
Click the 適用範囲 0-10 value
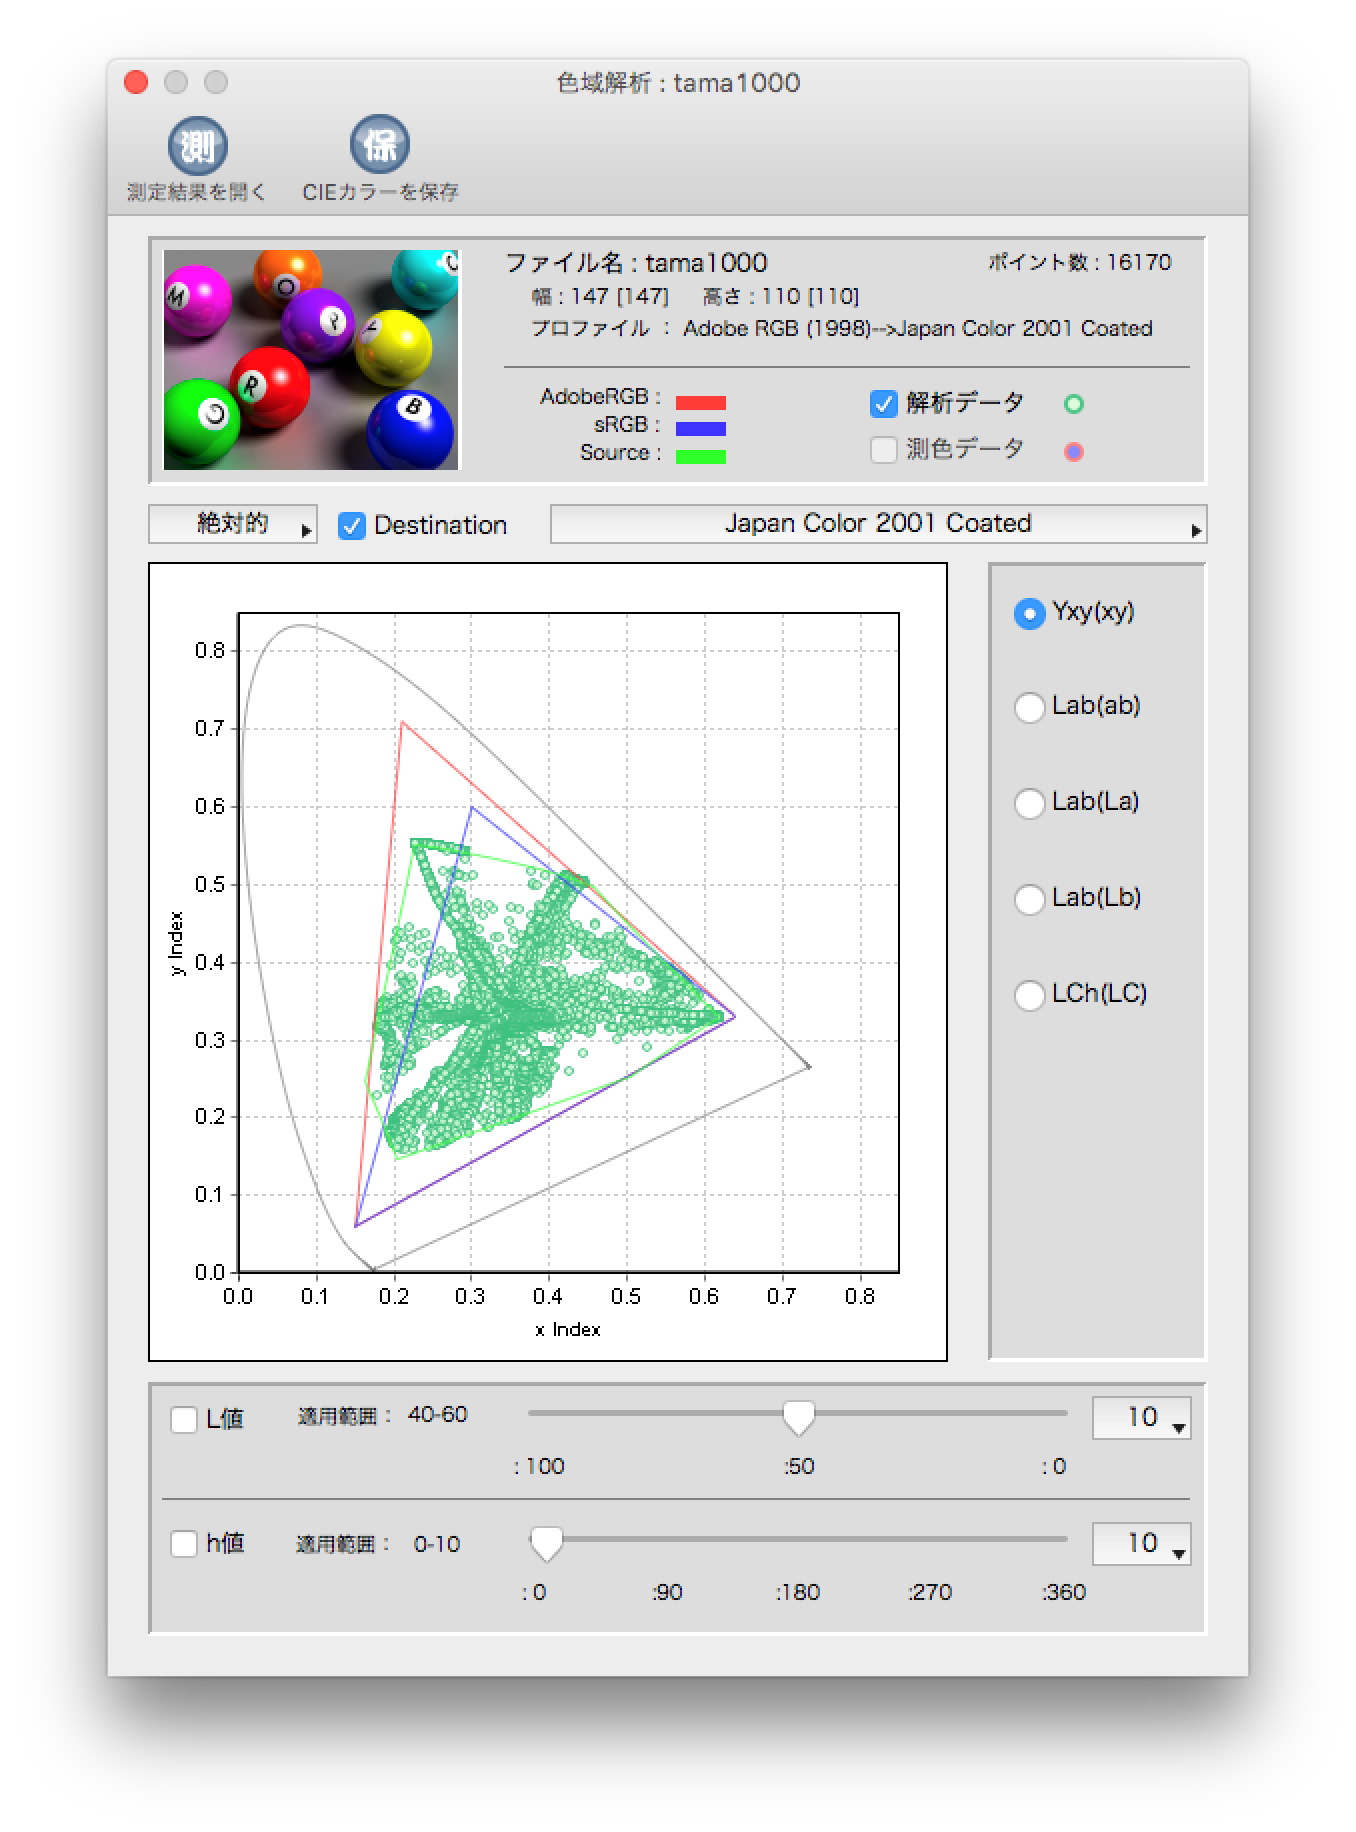[x=437, y=1544]
